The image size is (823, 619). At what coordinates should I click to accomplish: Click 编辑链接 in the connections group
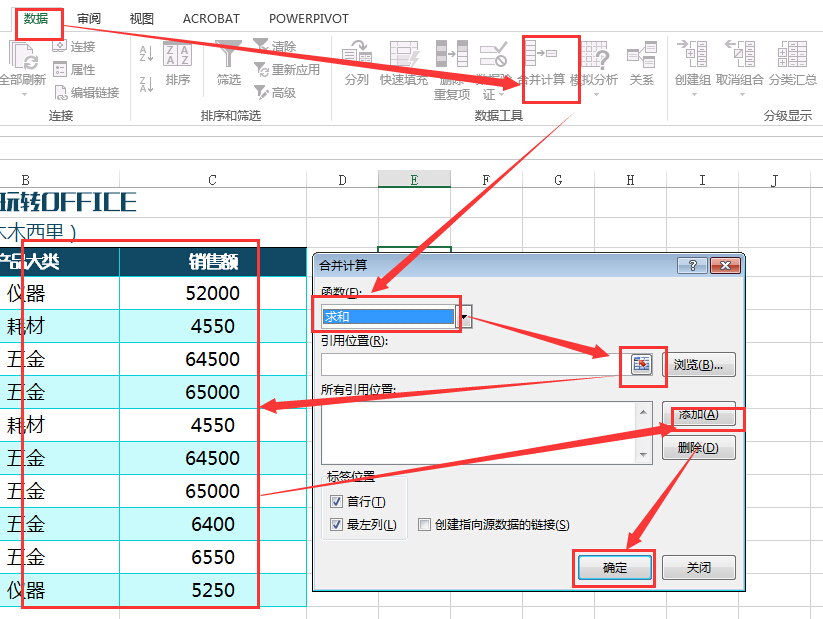tap(87, 92)
